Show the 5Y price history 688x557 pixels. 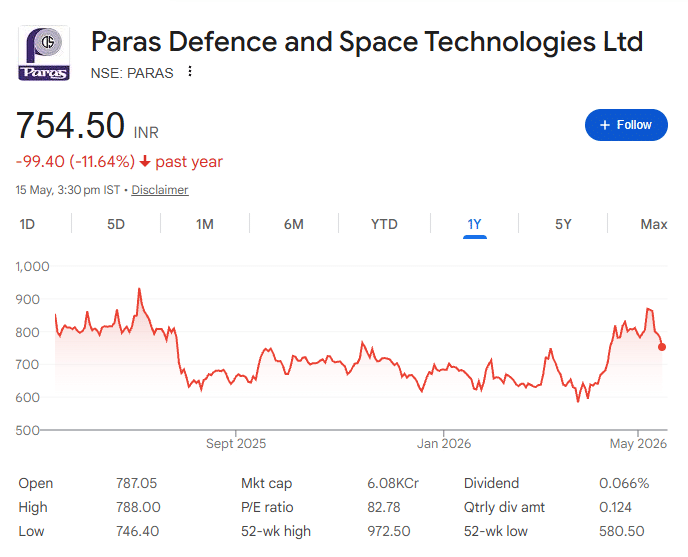pos(563,224)
